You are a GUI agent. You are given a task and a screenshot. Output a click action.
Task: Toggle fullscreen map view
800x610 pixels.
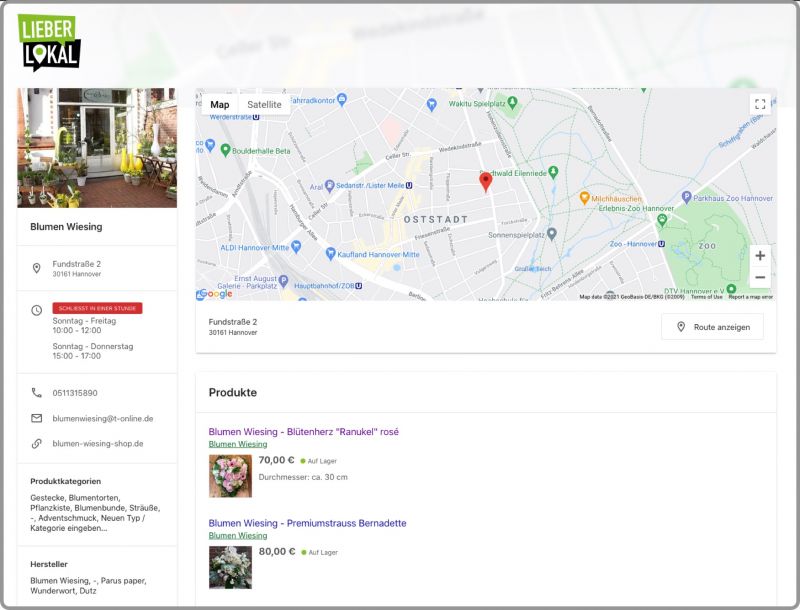click(760, 105)
